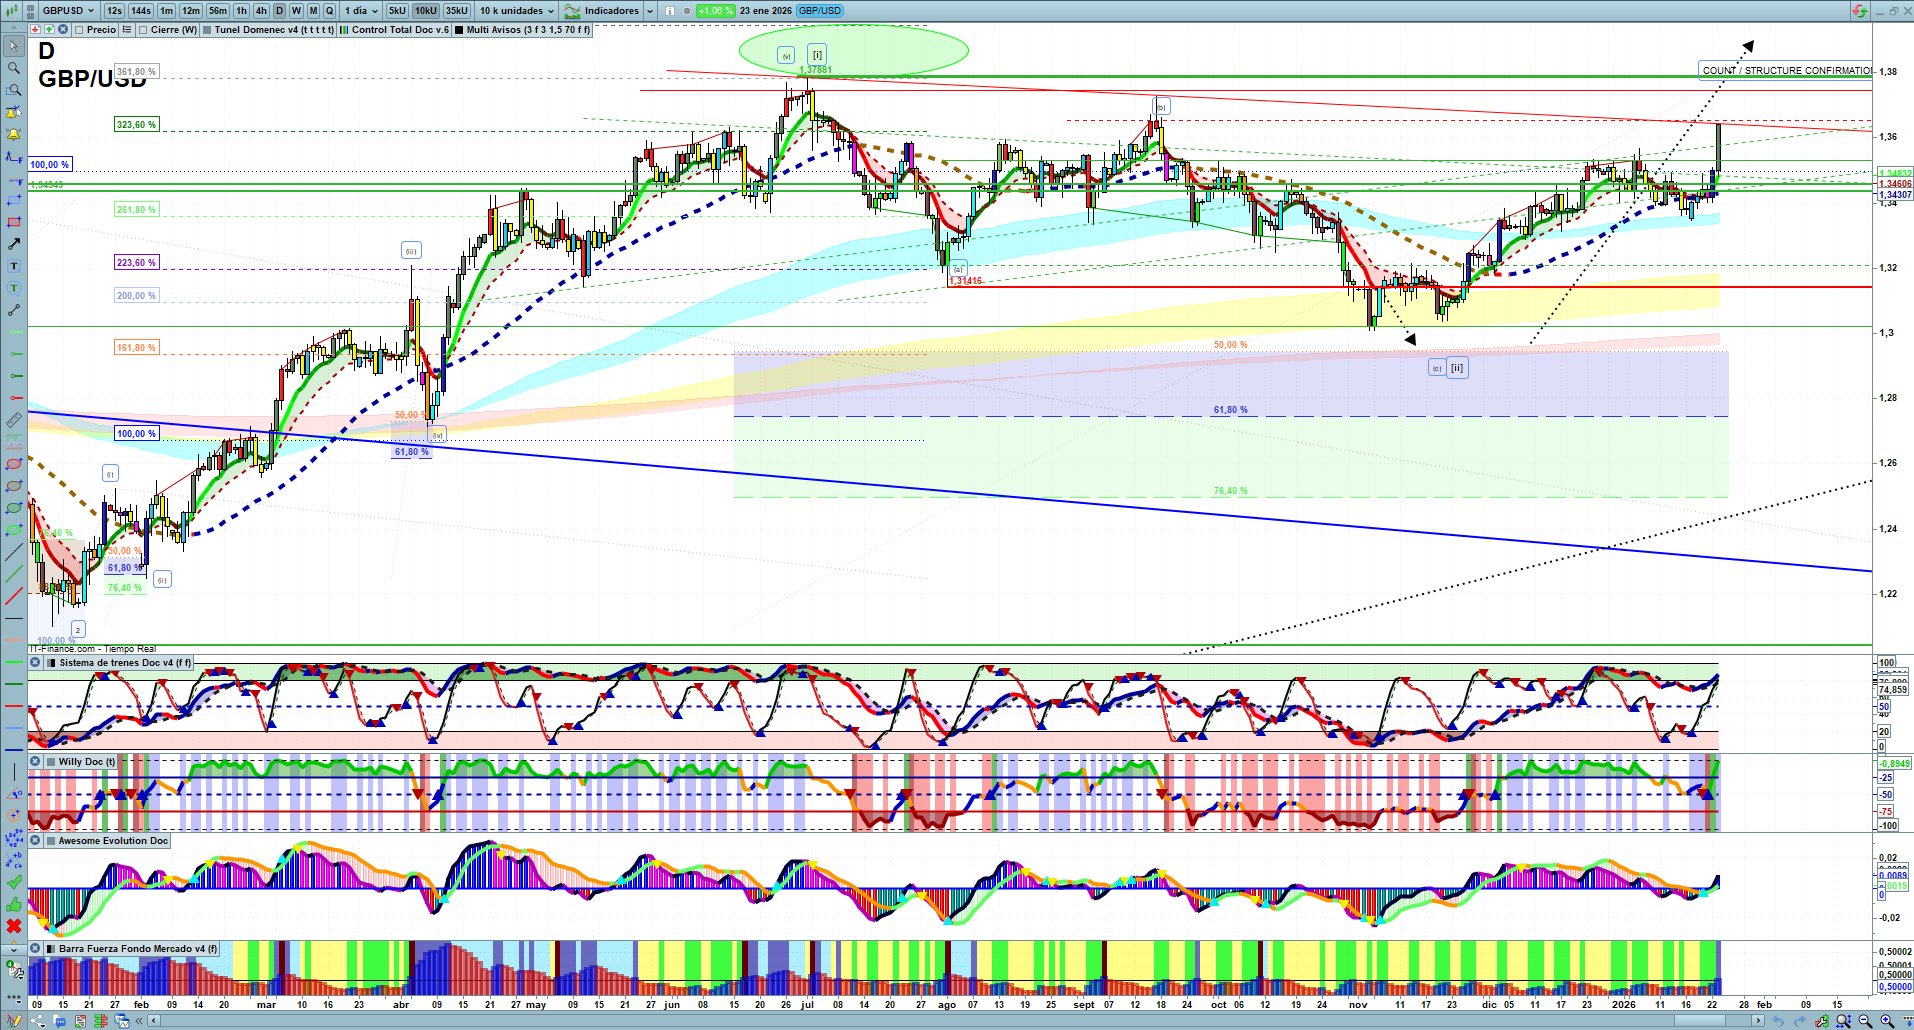
Task: Select the 144s timeframe
Action: point(140,11)
